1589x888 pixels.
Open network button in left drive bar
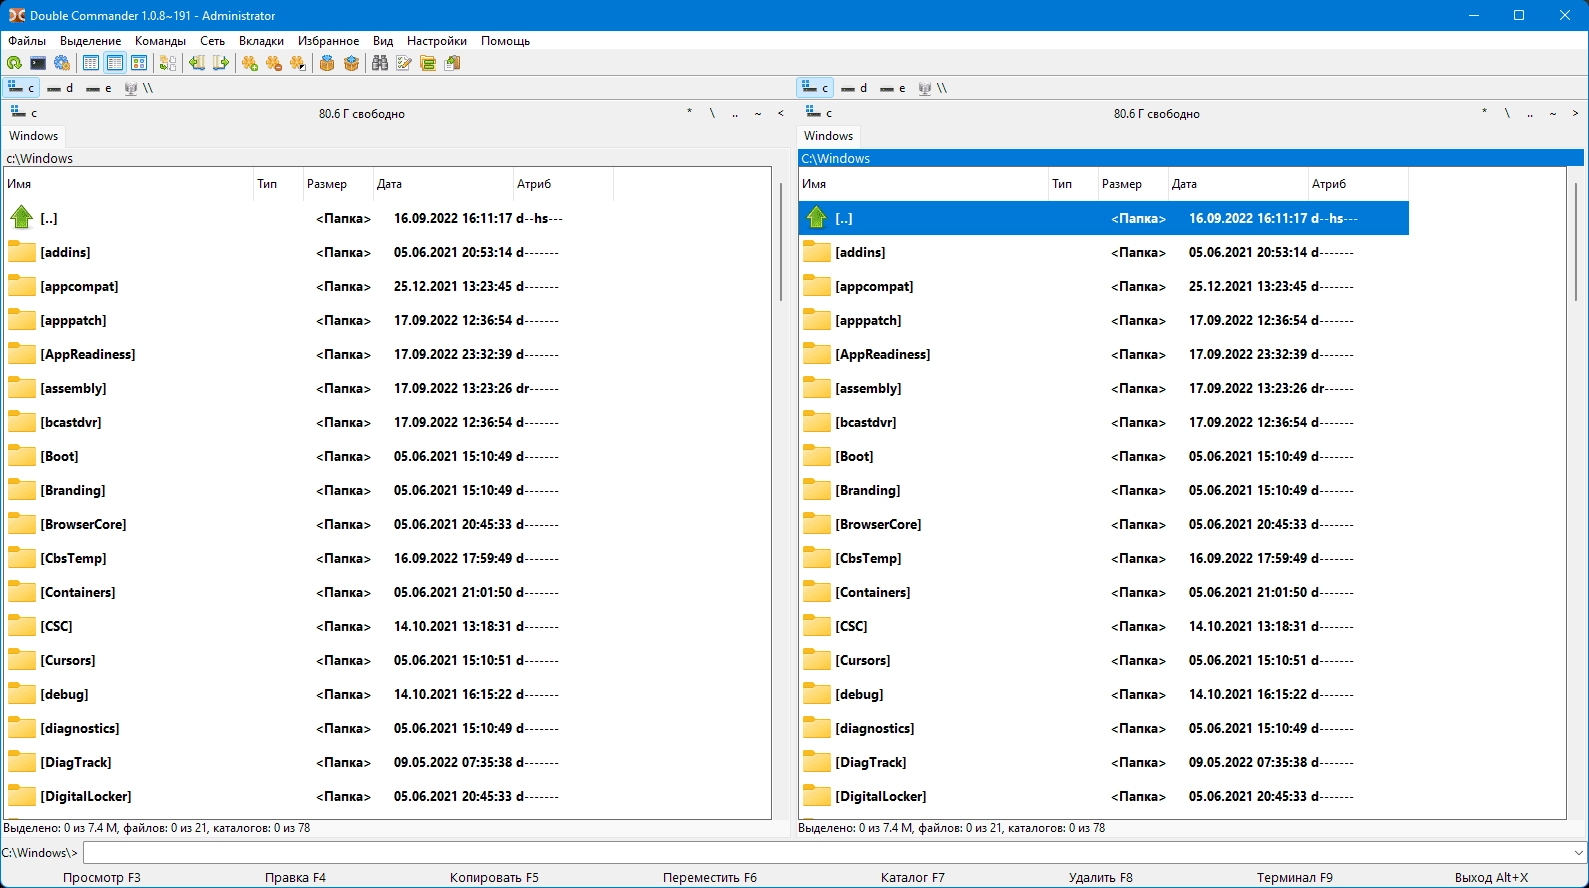[x=138, y=88]
